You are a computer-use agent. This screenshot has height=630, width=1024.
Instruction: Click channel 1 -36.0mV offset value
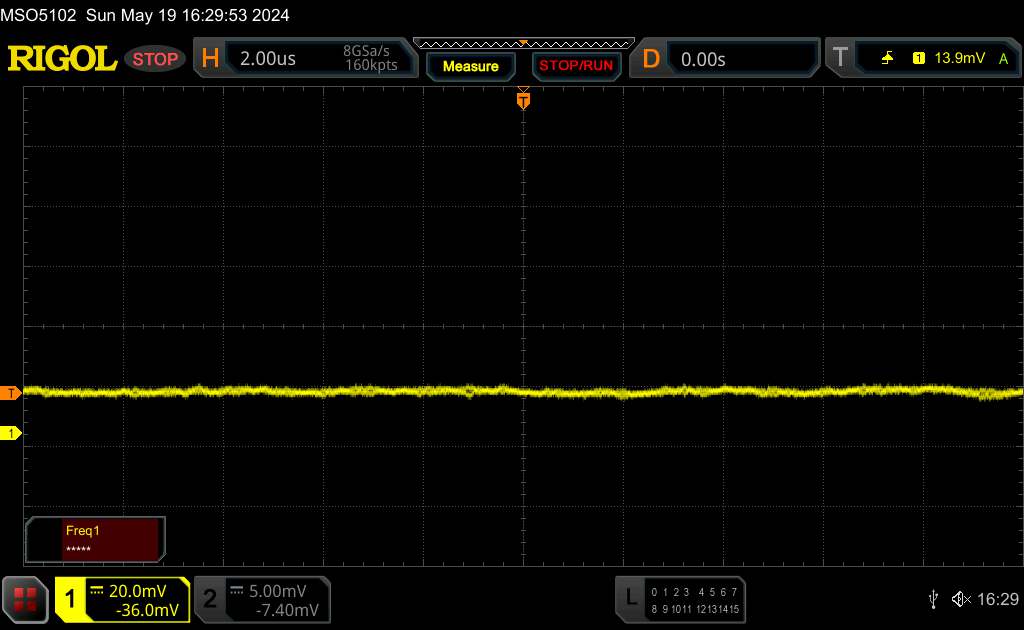[x=147, y=610]
